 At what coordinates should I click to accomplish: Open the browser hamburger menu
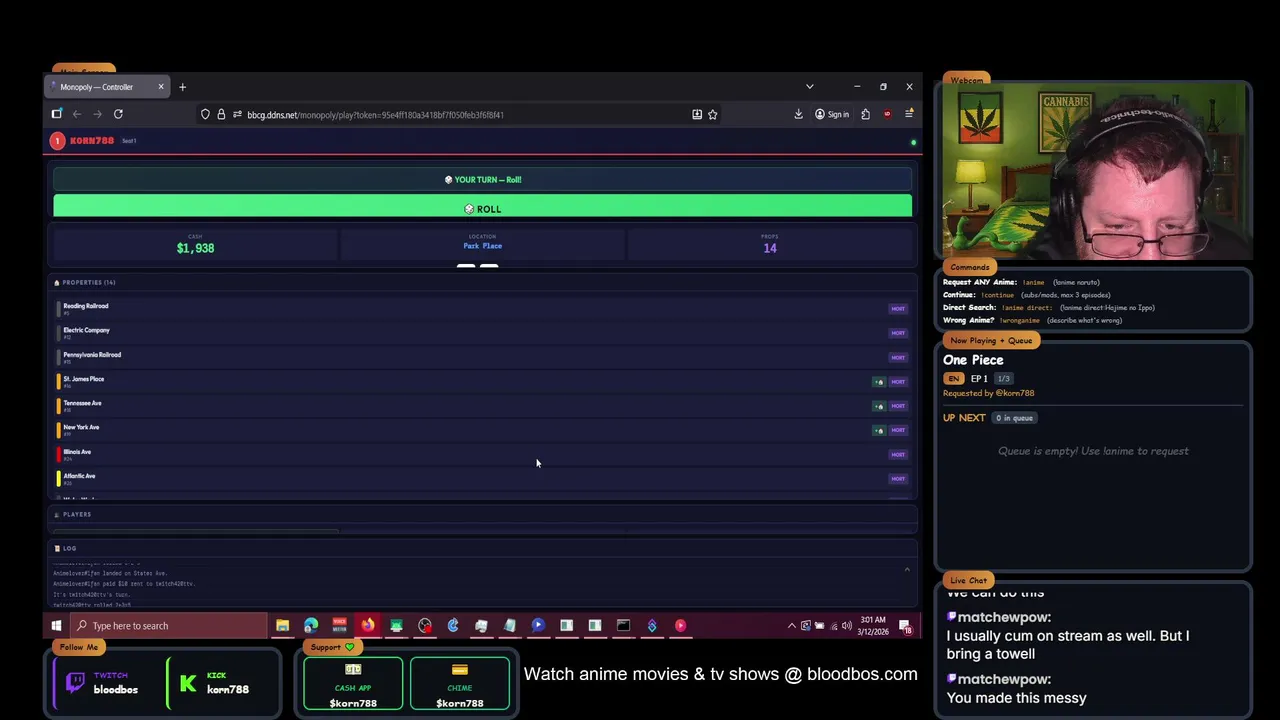pos(909,114)
